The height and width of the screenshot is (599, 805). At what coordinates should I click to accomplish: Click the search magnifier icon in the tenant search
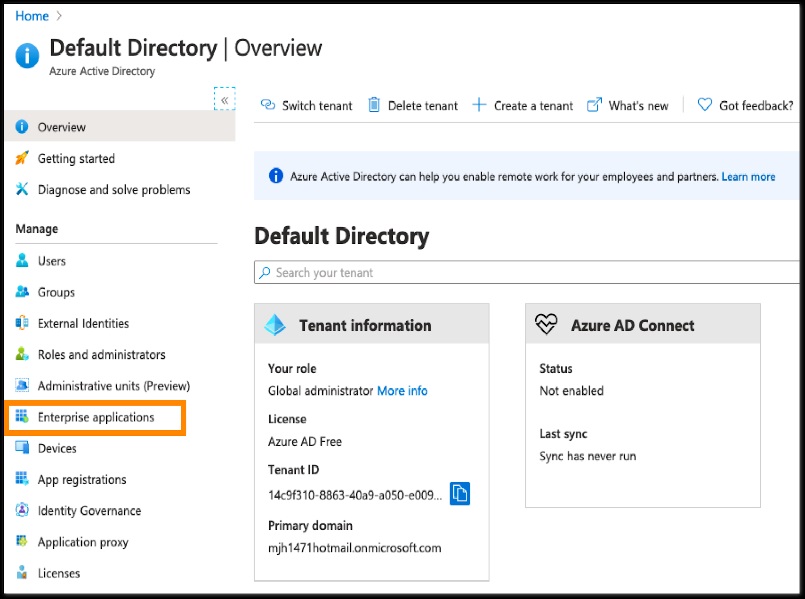point(265,272)
